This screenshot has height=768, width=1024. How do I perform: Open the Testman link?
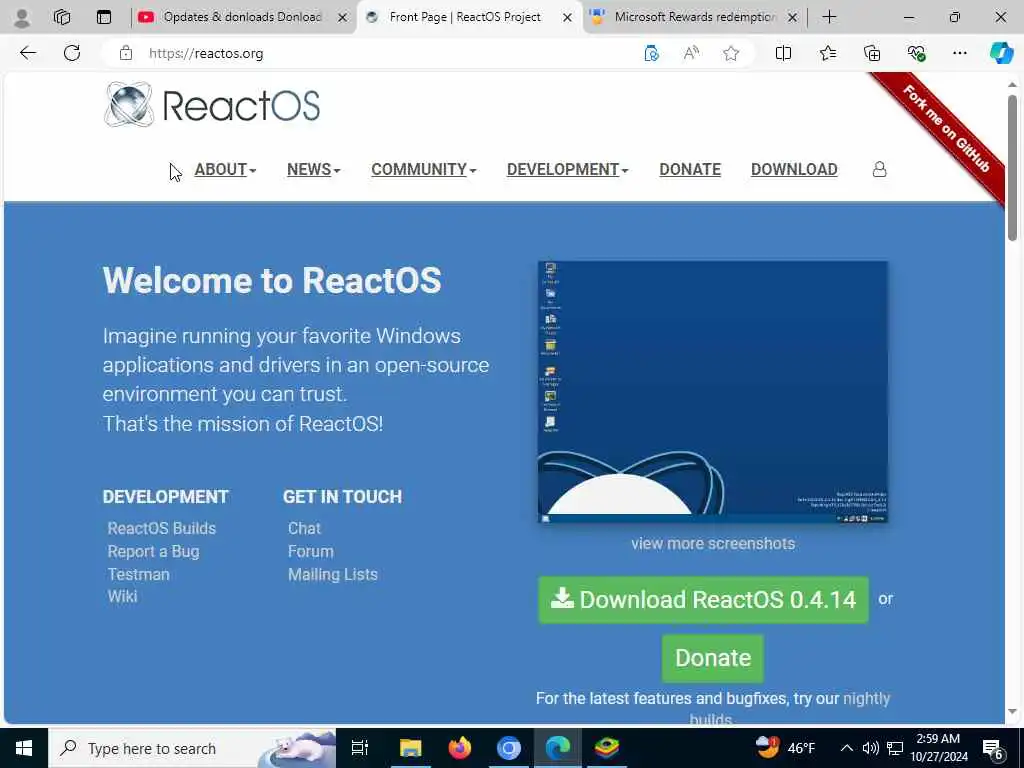tap(138, 575)
